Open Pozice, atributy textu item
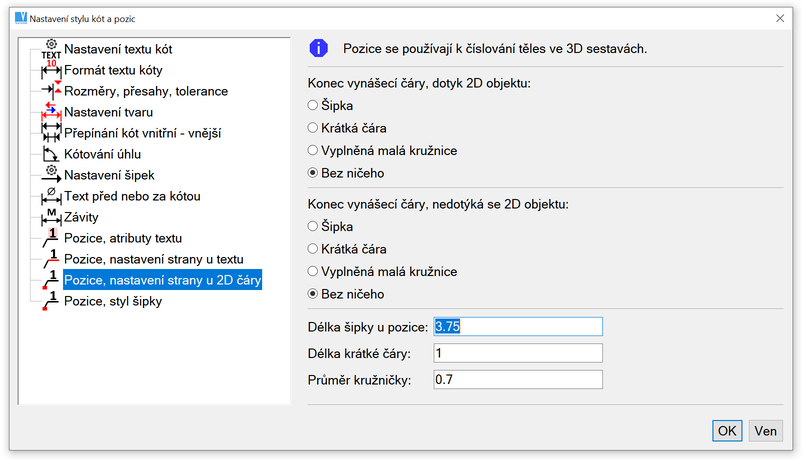Image resolution: width=802 pixels, height=460 pixels. 123,238
